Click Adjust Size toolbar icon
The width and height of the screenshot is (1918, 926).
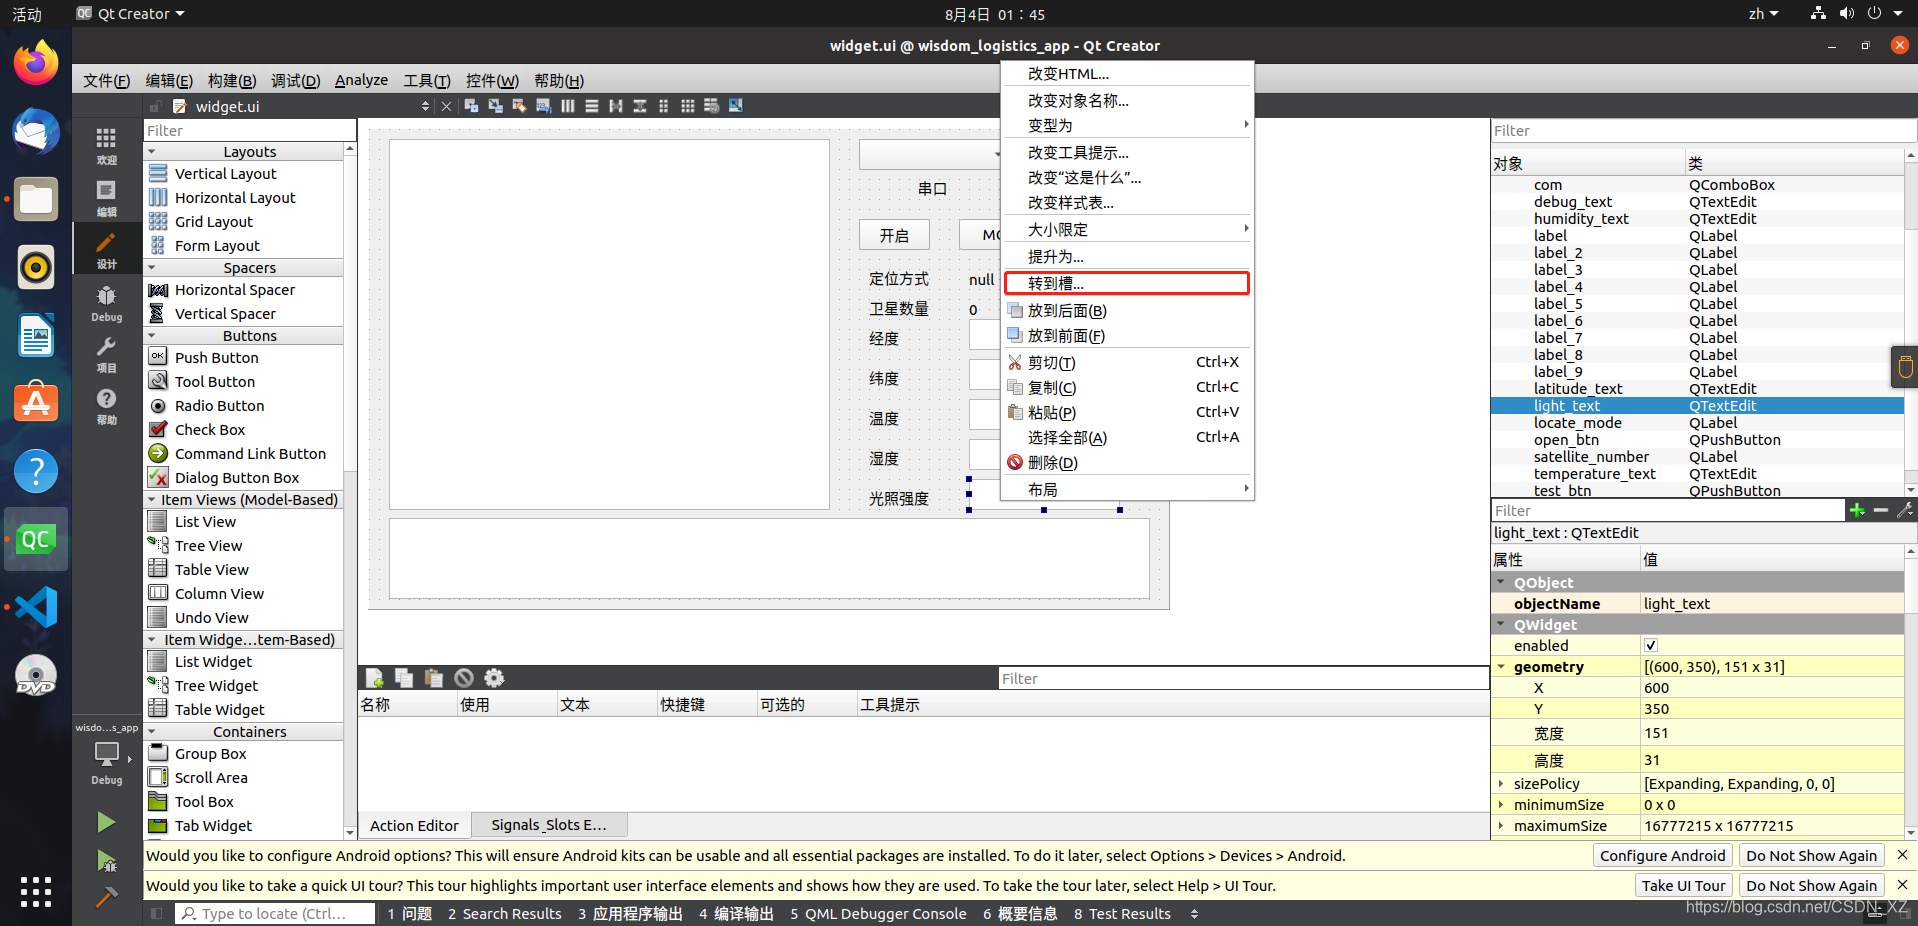(736, 106)
